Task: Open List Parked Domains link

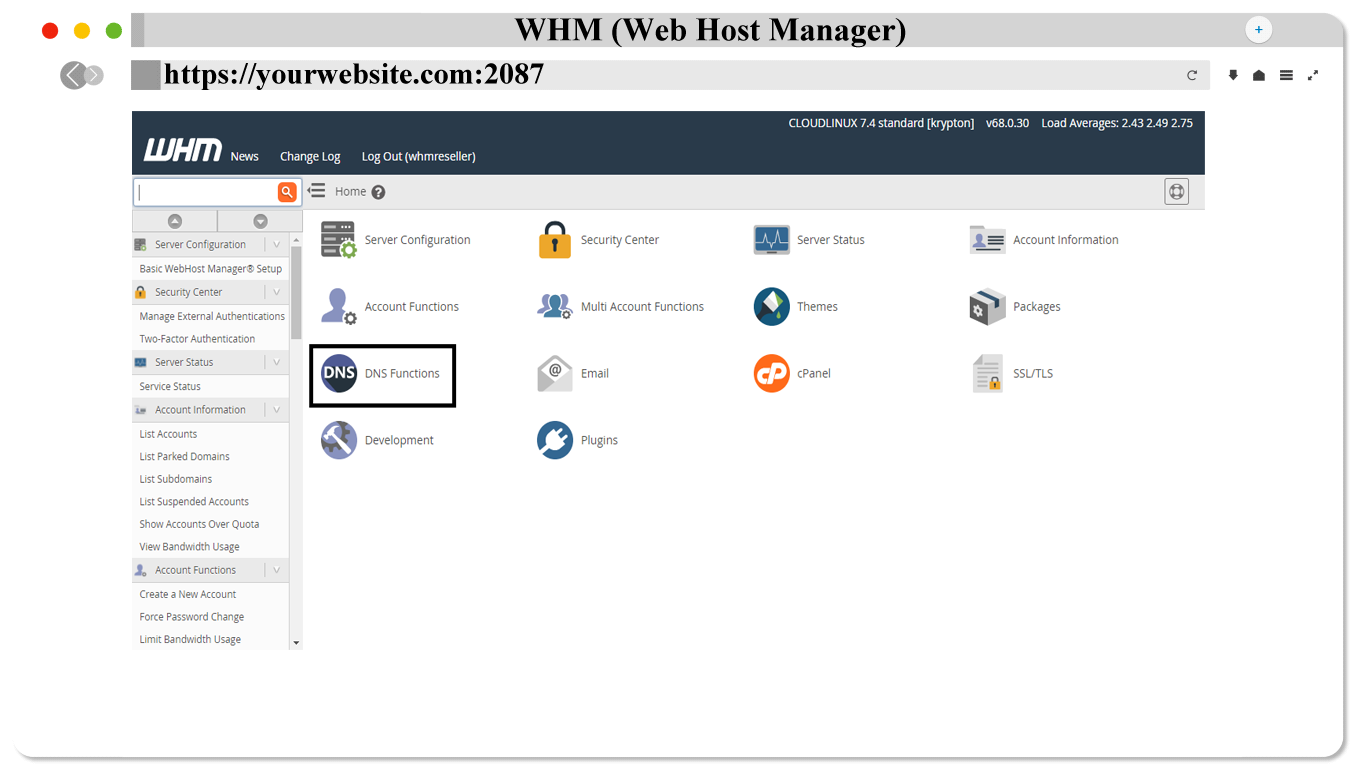Action: 184,456
